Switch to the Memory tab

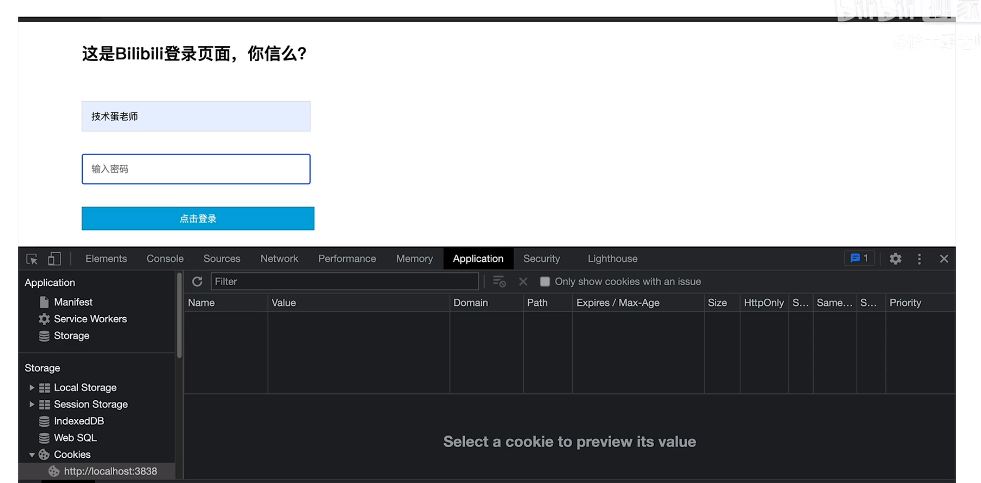point(414,258)
